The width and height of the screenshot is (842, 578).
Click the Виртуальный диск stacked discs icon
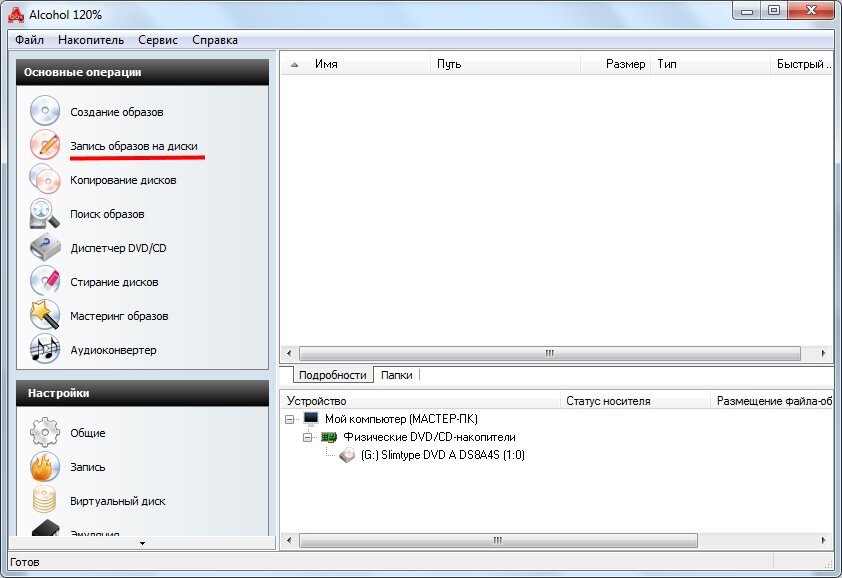coord(45,500)
